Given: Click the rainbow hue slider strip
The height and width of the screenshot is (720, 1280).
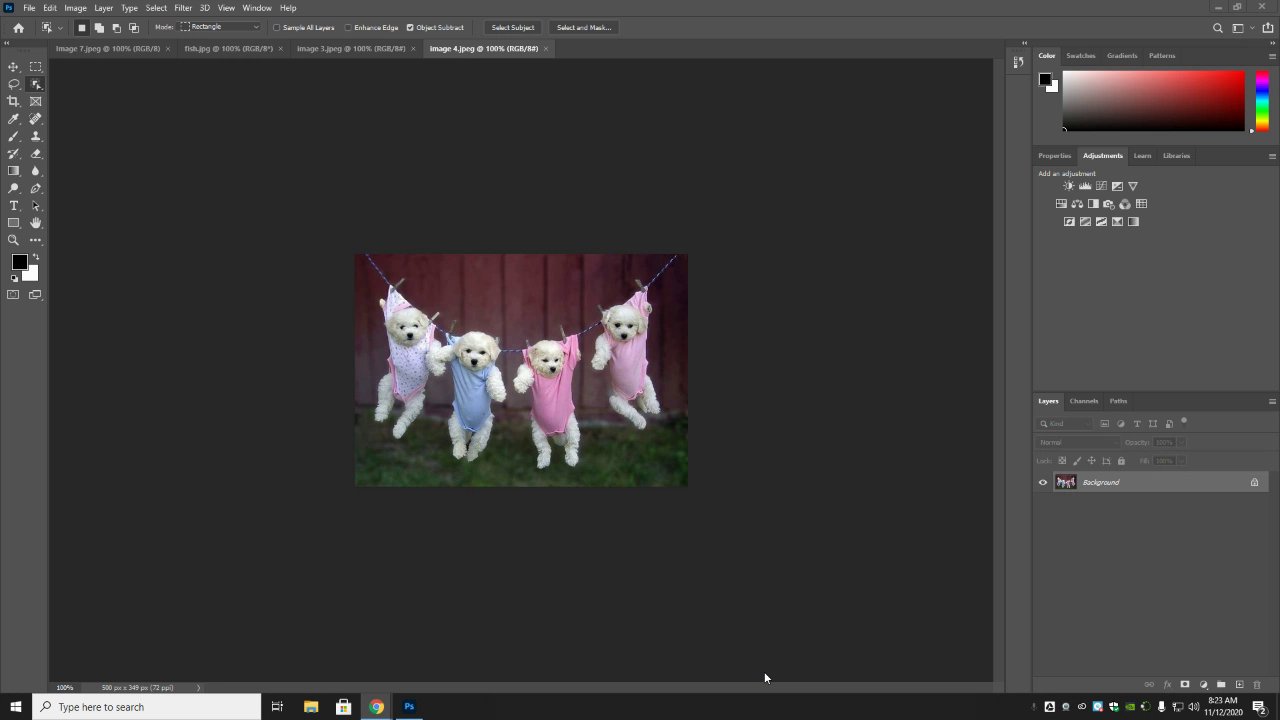Looking at the screenshot, I should [x=1262, y=100].
